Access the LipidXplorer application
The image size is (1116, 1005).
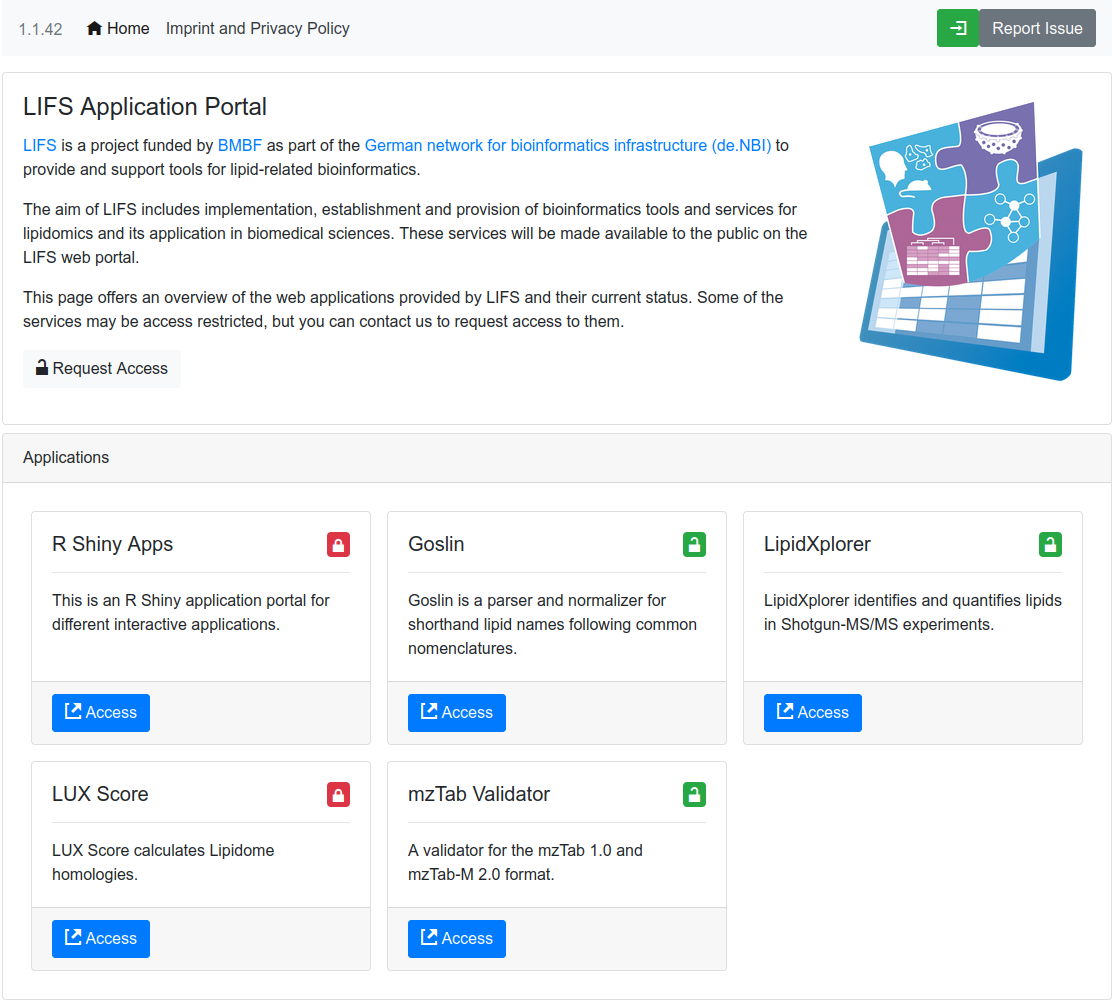[x=813, y=712]
